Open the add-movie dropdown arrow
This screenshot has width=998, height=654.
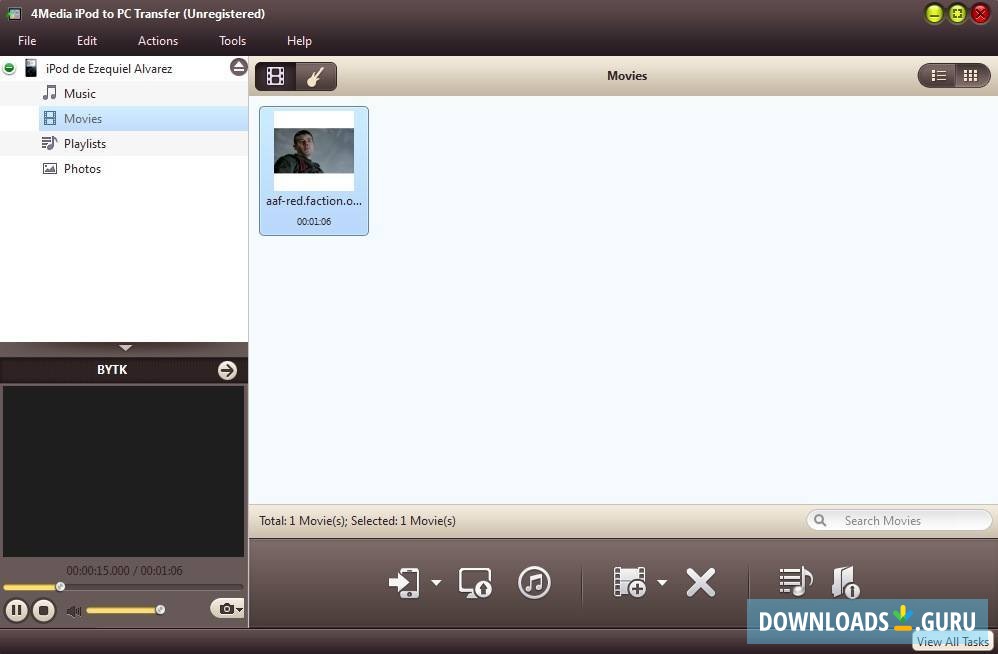pyautogui.click(x=663, y=582)
